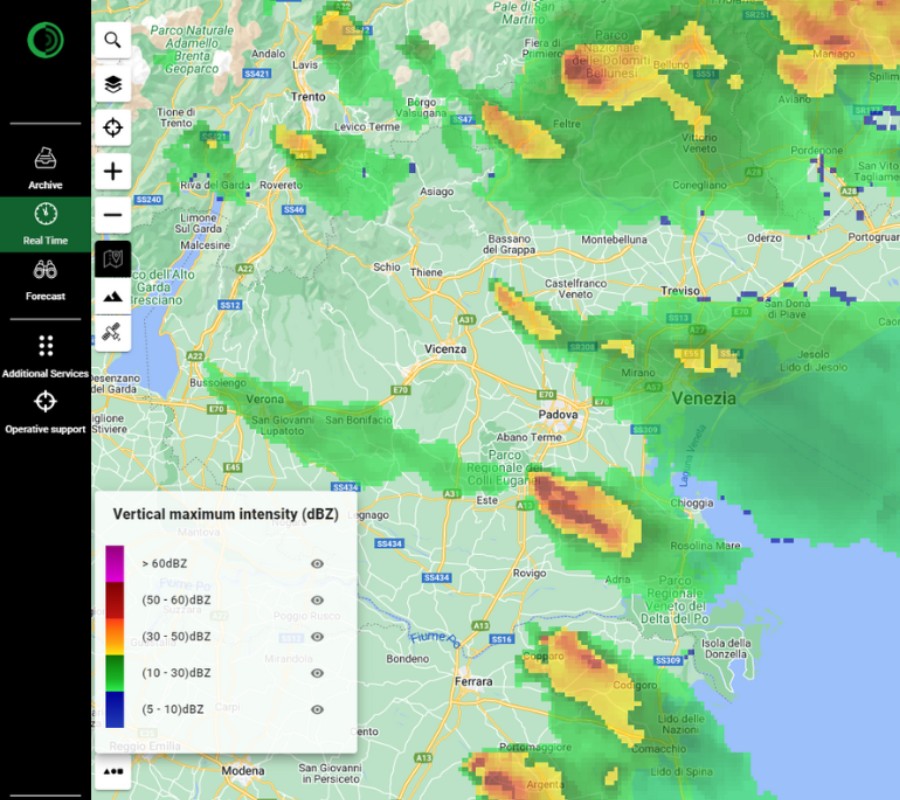Open the more options ellipsis button
Screen dimensions: 900x800
pyautogui.click(x=112, y=771)
